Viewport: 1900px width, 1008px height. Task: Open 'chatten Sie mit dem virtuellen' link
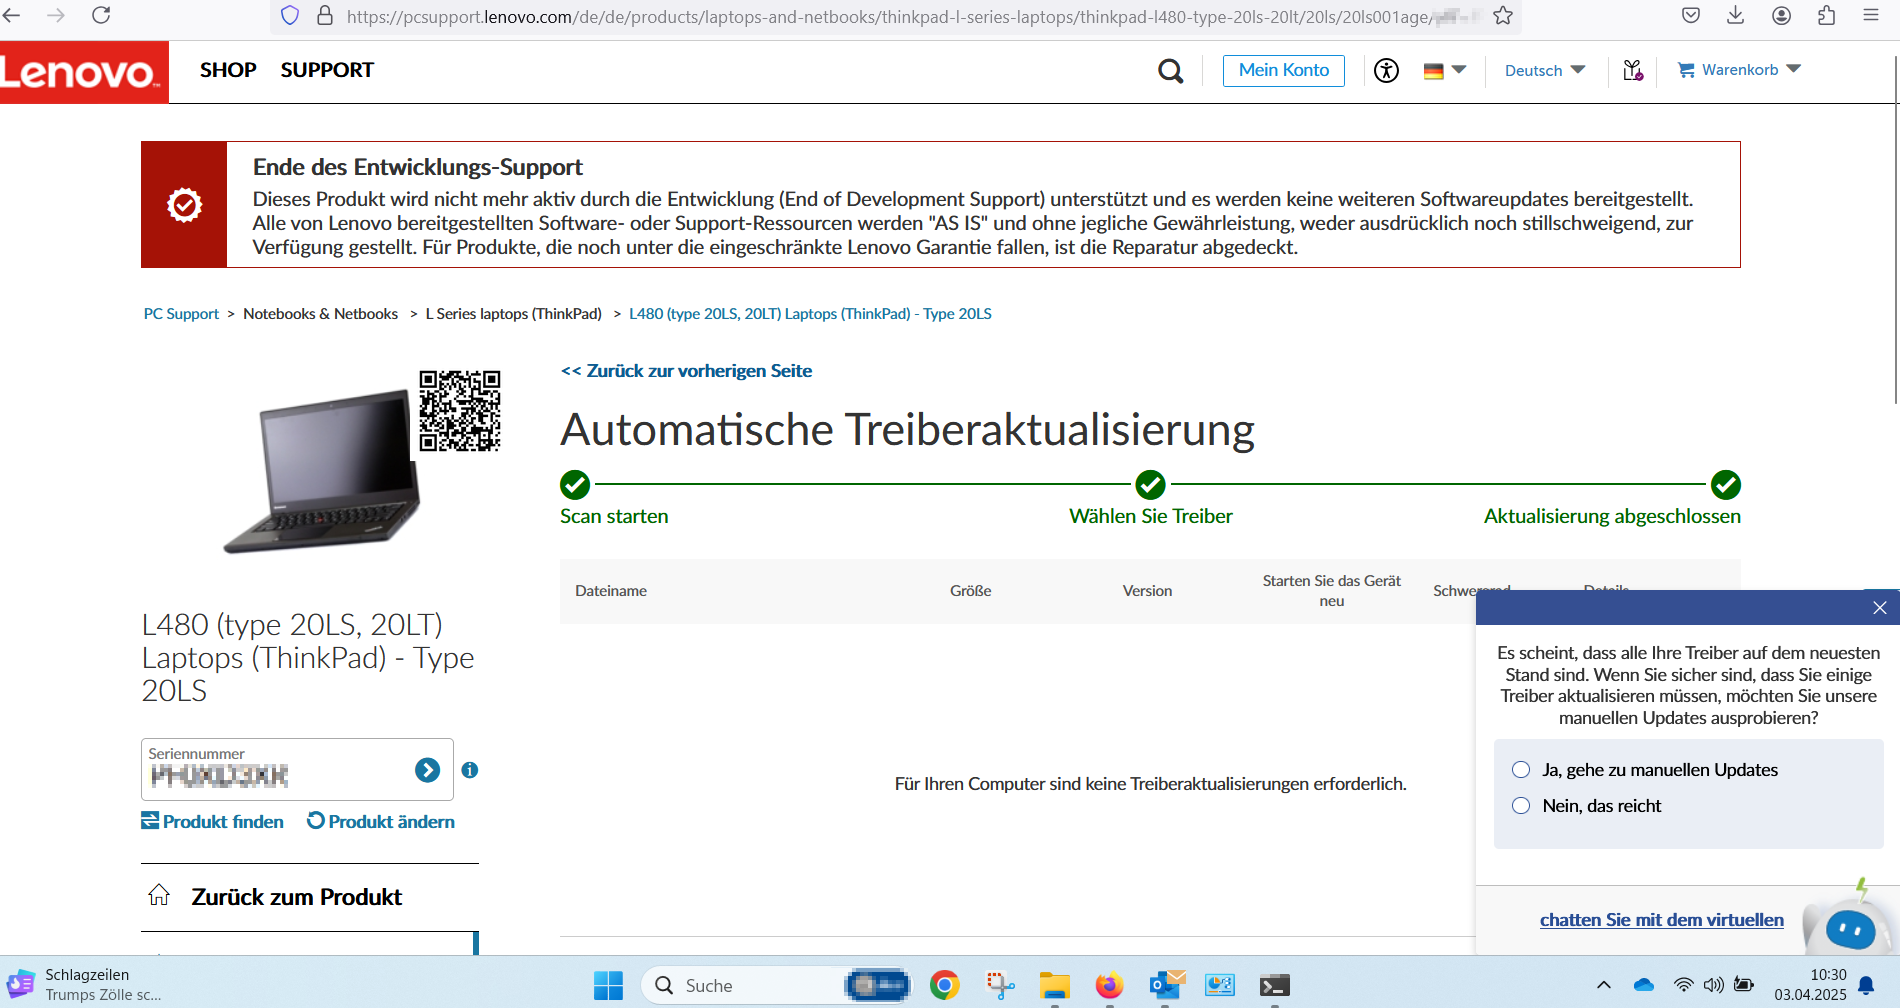[x=1661, y=920]
